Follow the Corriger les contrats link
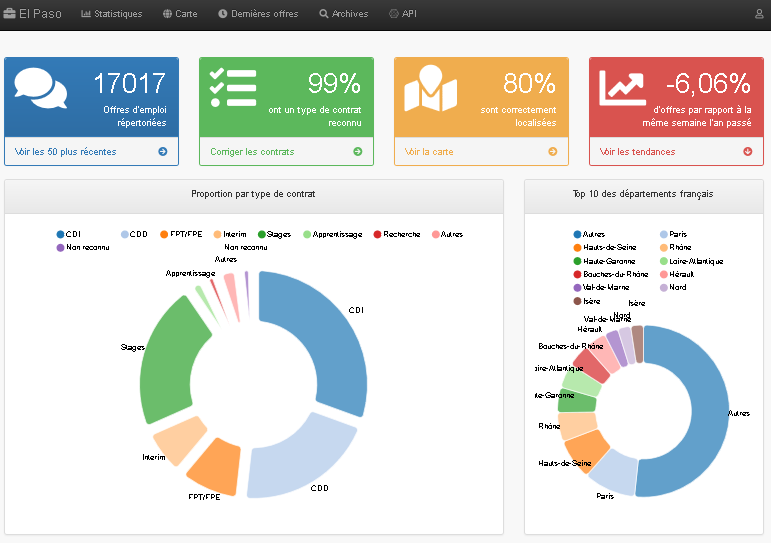The image size is (771, 543). [252, 152]
